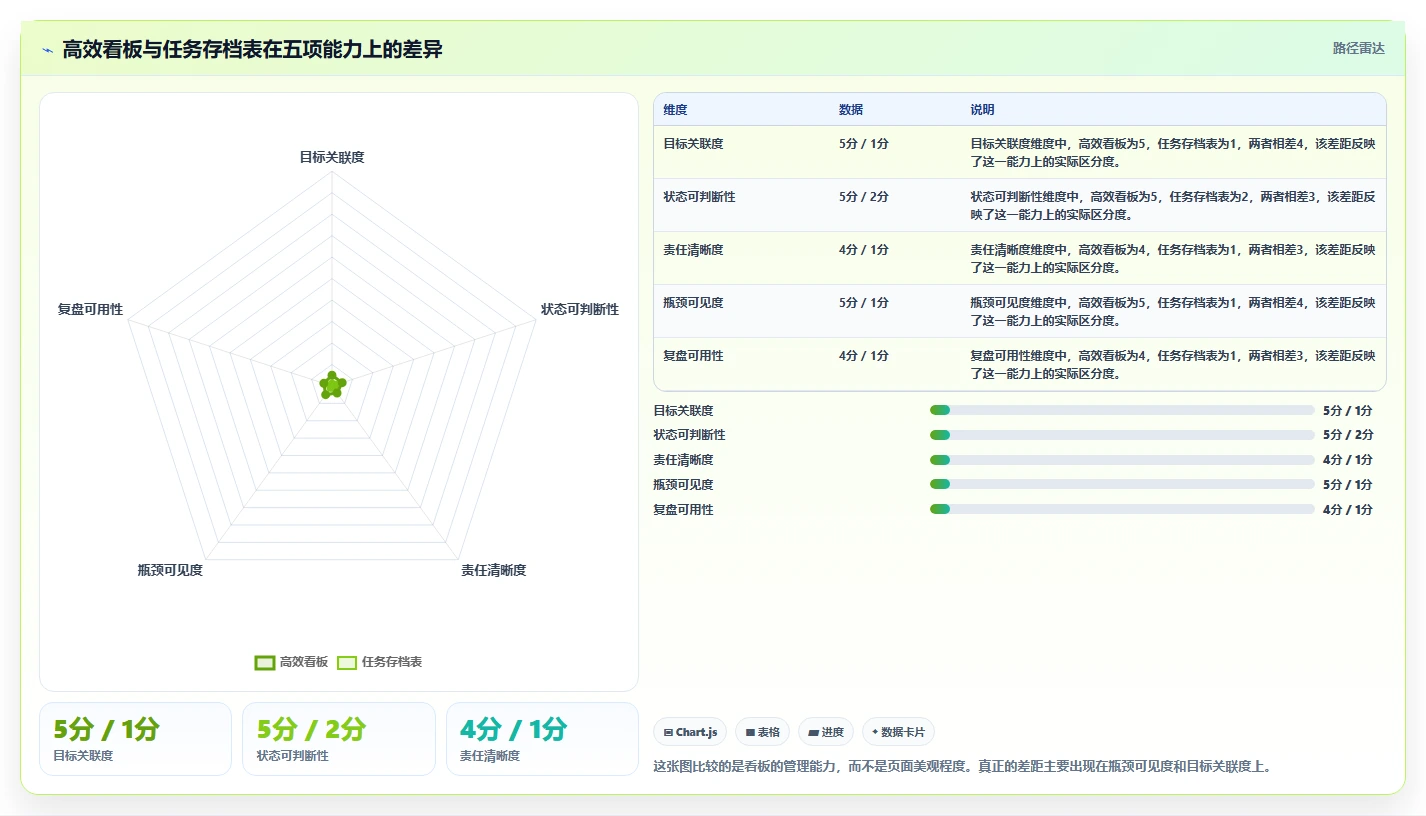The image size is (1426, 816).
Task: Click the 状态可判断性 description in table
Action: coord(1172,206)
